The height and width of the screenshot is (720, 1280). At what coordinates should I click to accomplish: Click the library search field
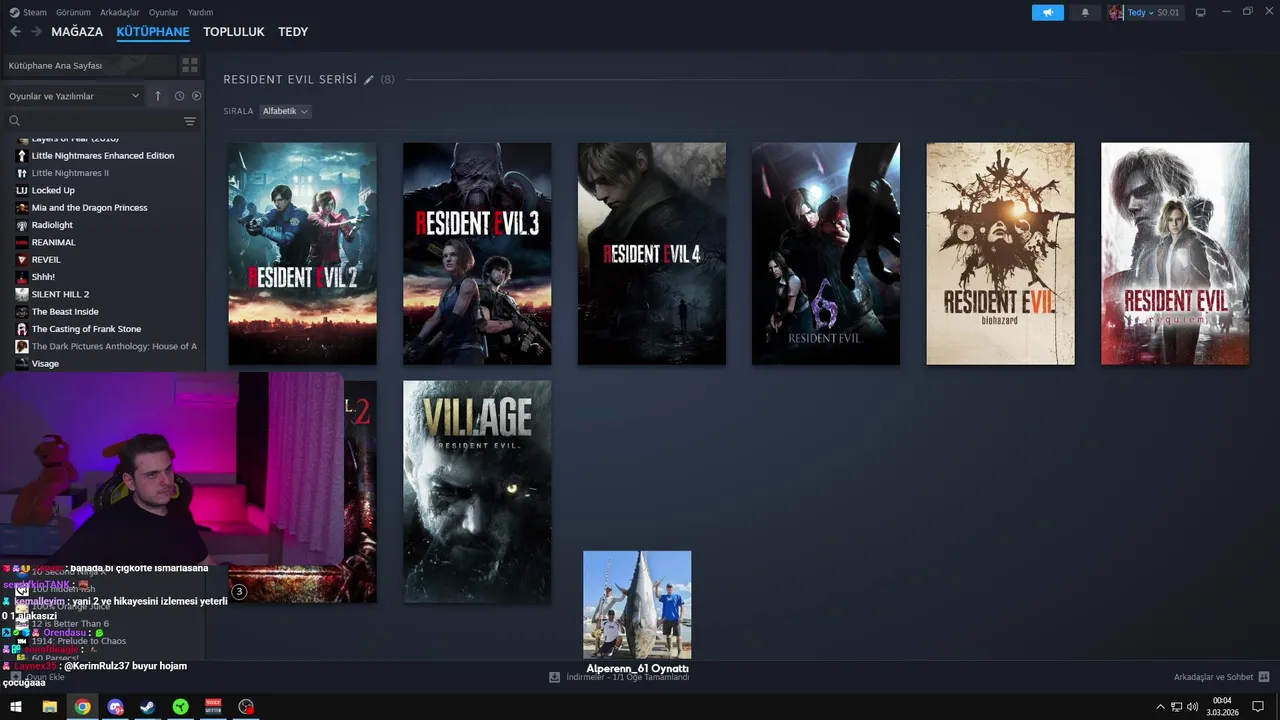(x=92, y=121)
